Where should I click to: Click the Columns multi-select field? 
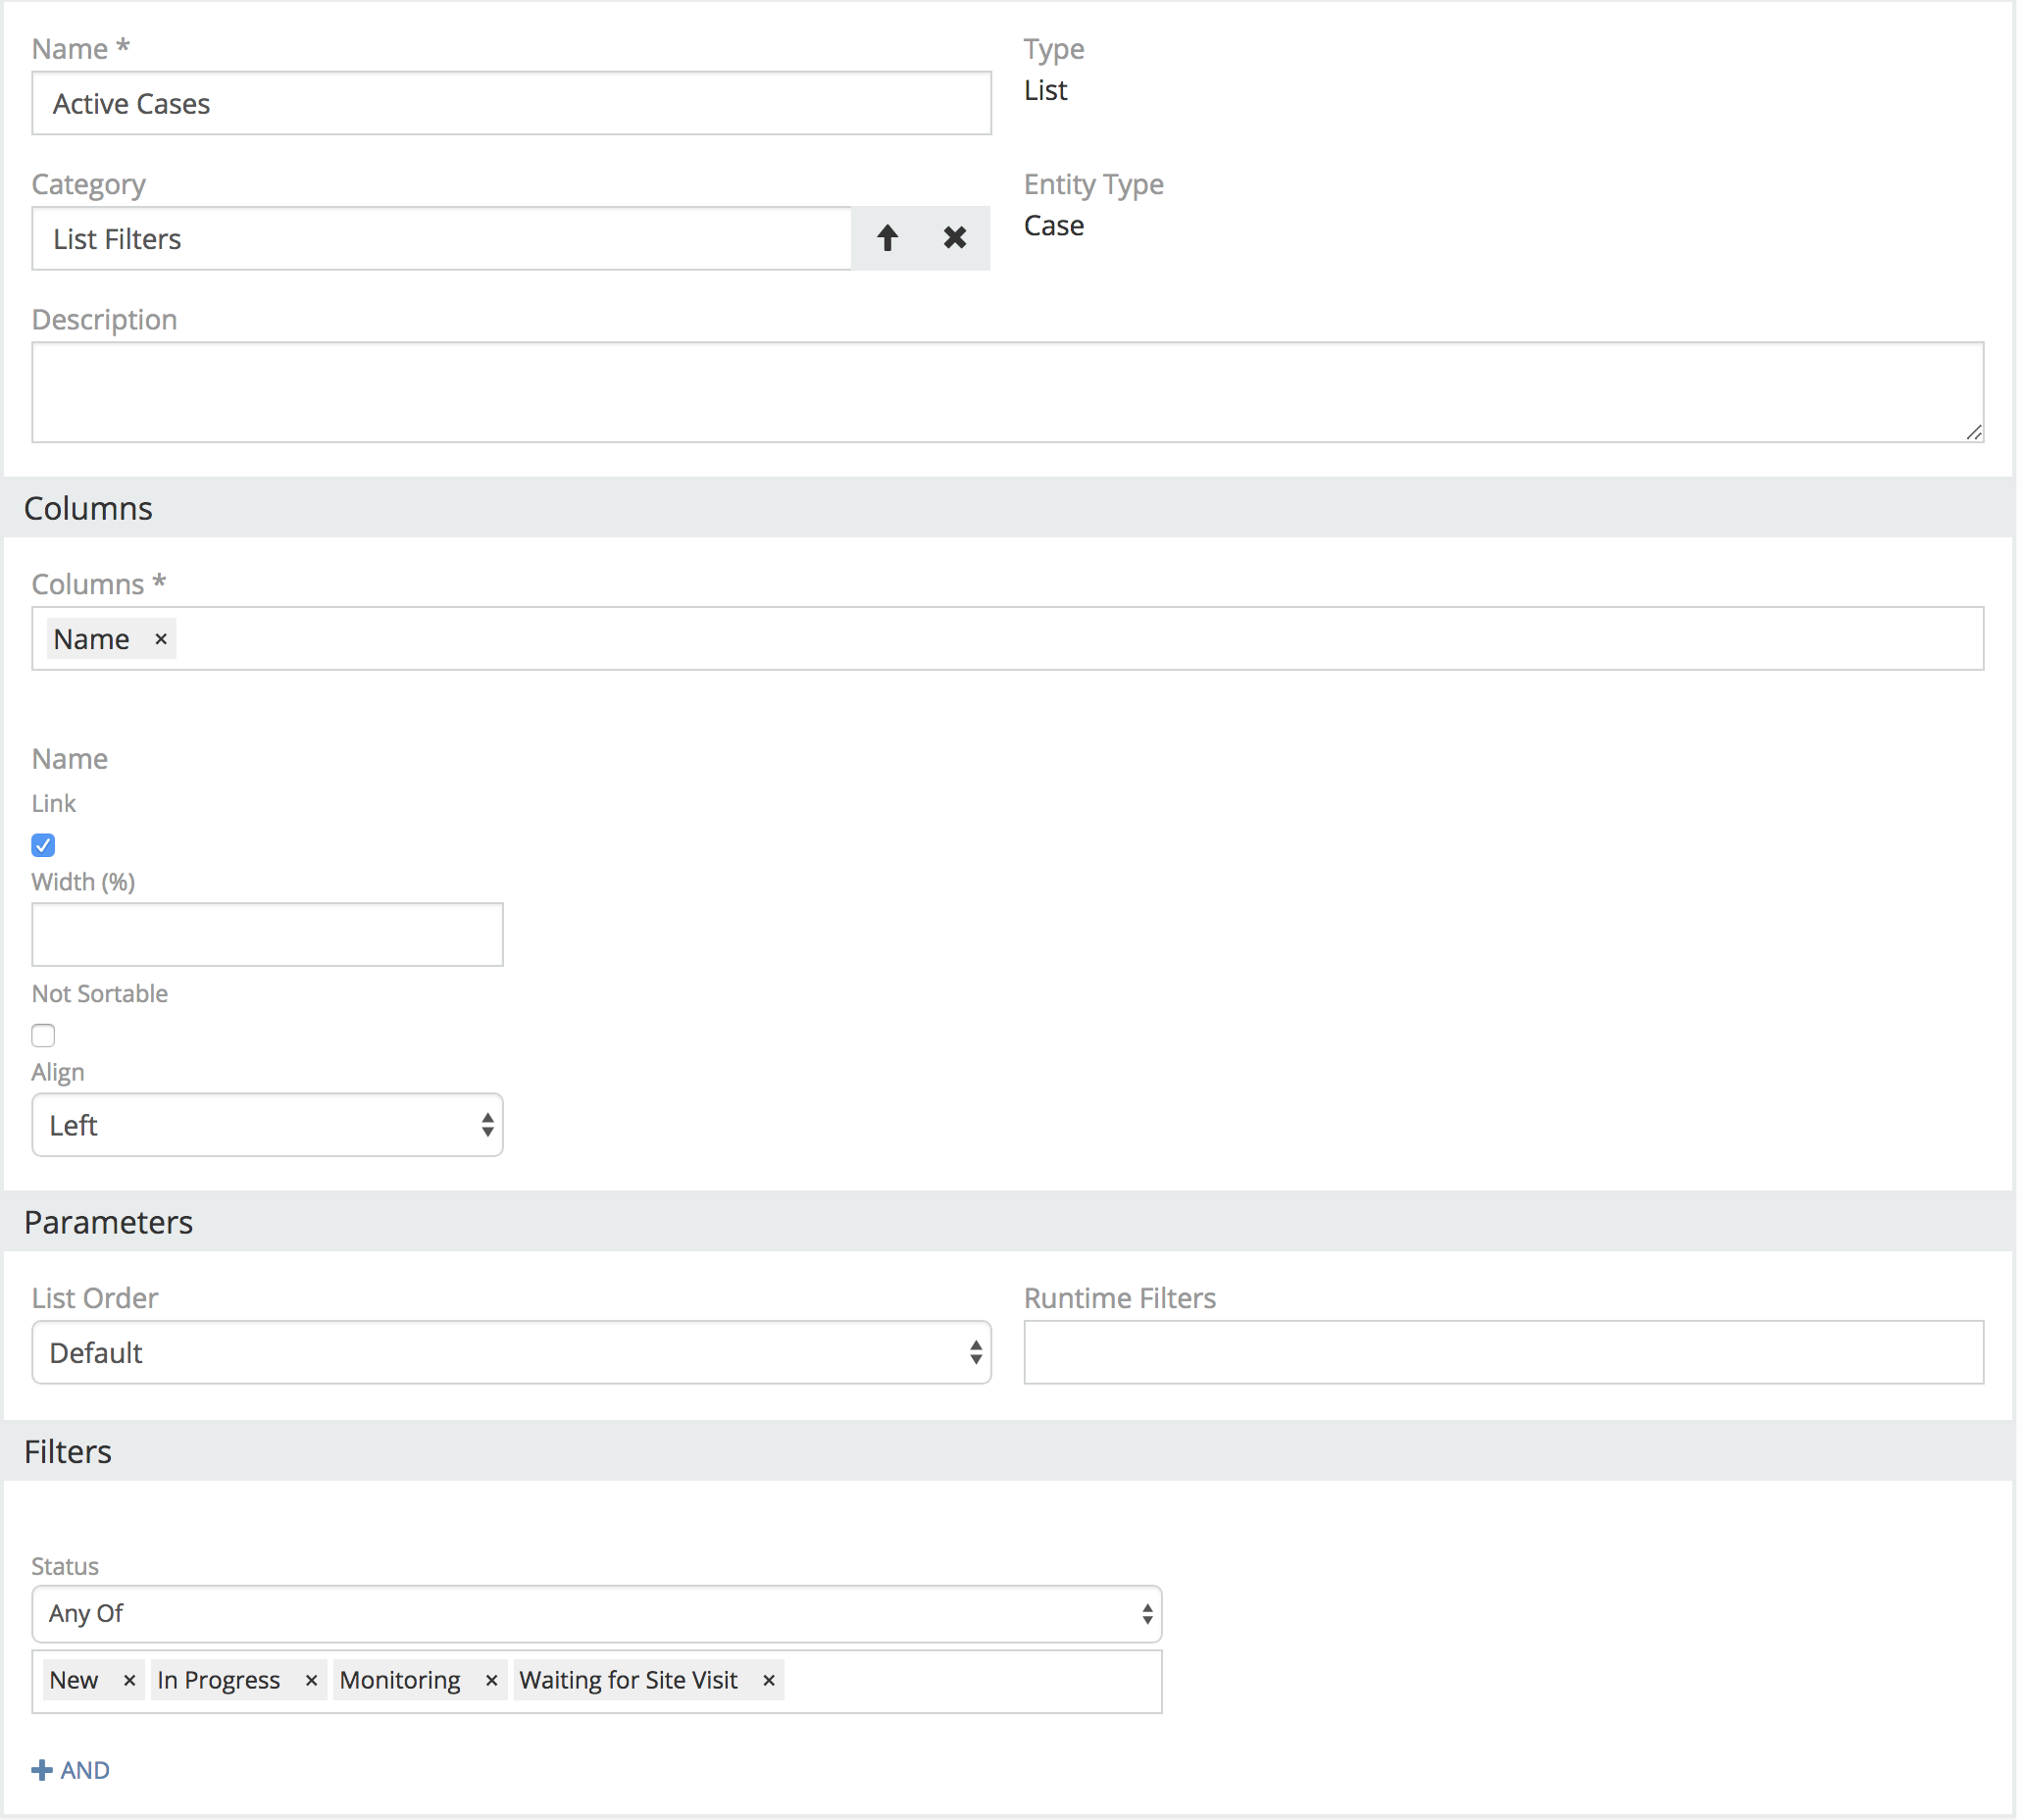[x=1080, y=639]
